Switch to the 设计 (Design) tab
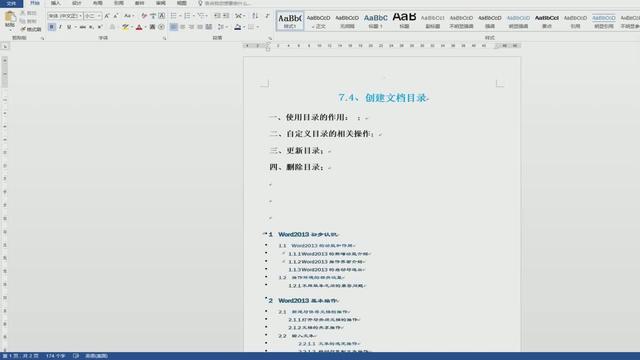 pyautogui.click(x=76, y=3)
